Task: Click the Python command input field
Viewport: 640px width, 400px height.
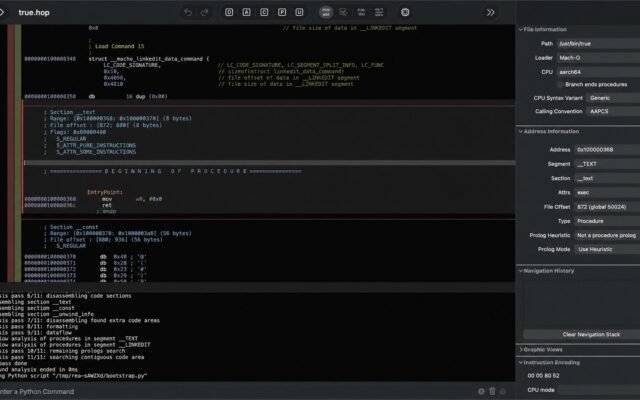Action: pos(237,391)
